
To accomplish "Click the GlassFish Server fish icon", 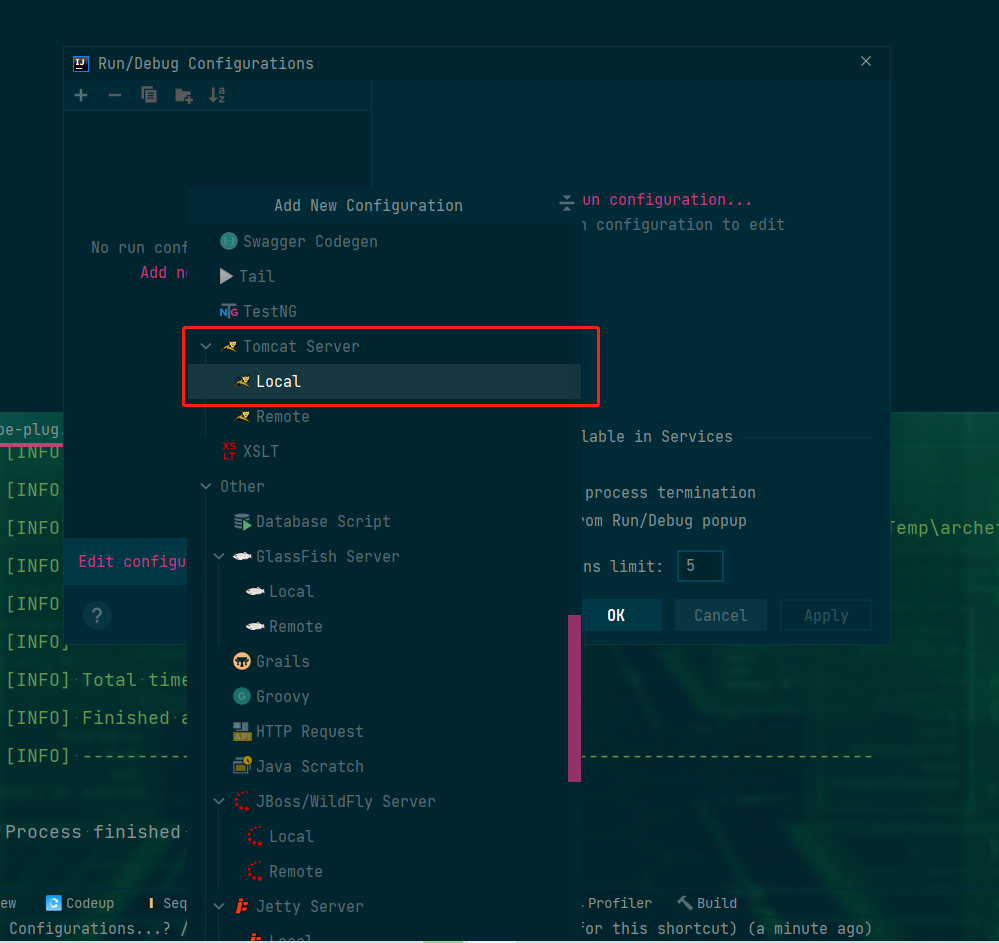I will coord(242,557).
